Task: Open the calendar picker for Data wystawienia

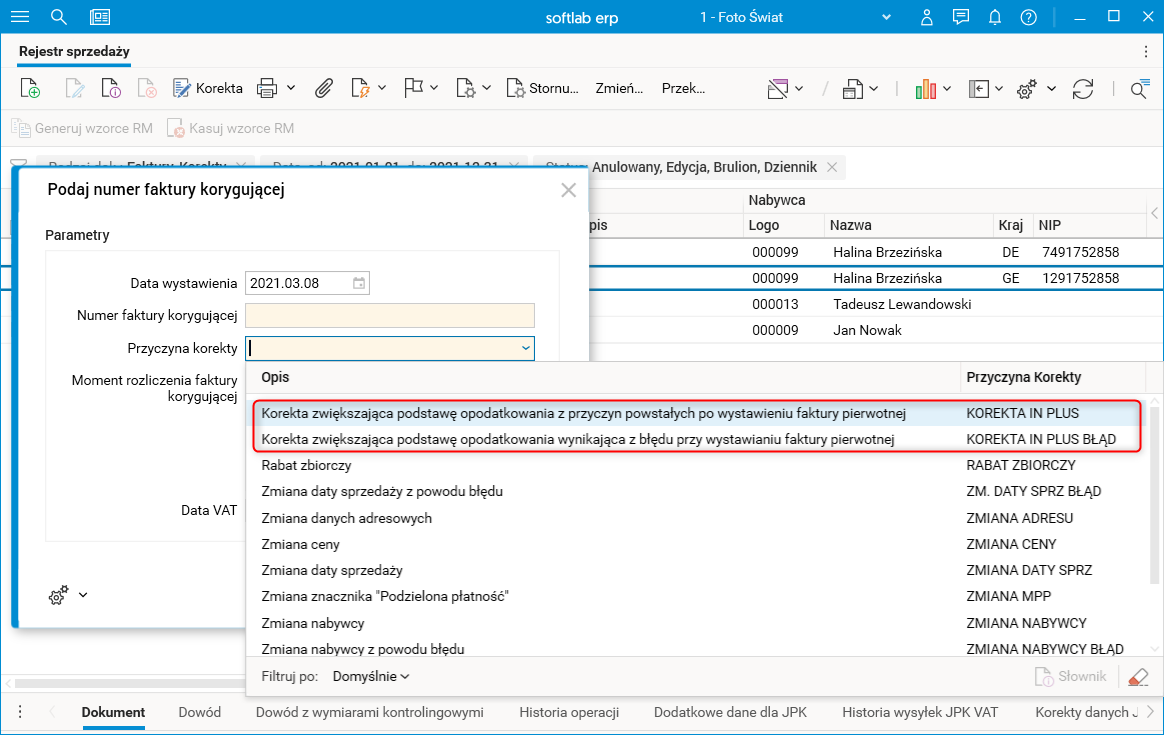Action: (x=359, y=283)
